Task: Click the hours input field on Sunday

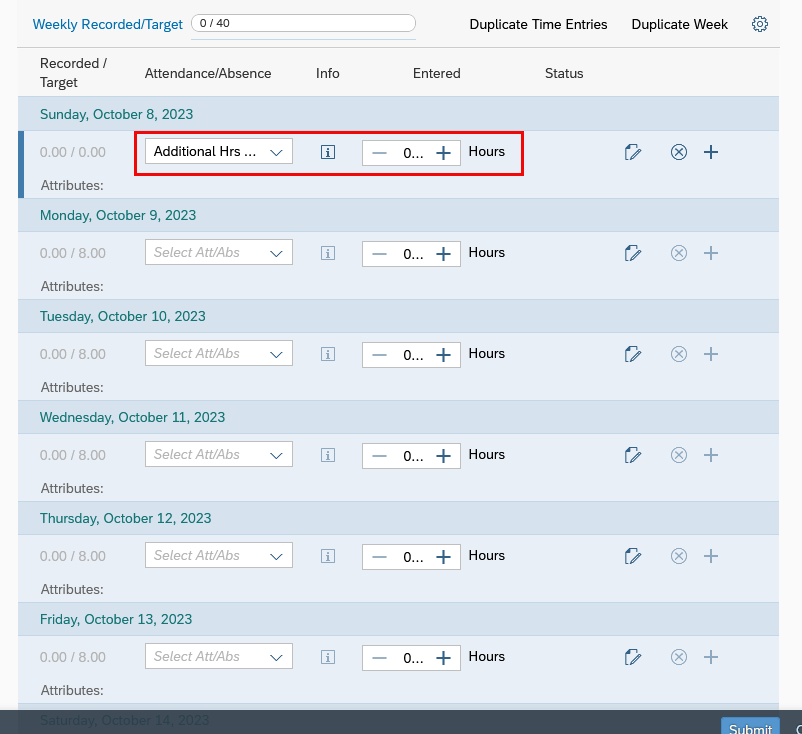Action: (411, 151)
